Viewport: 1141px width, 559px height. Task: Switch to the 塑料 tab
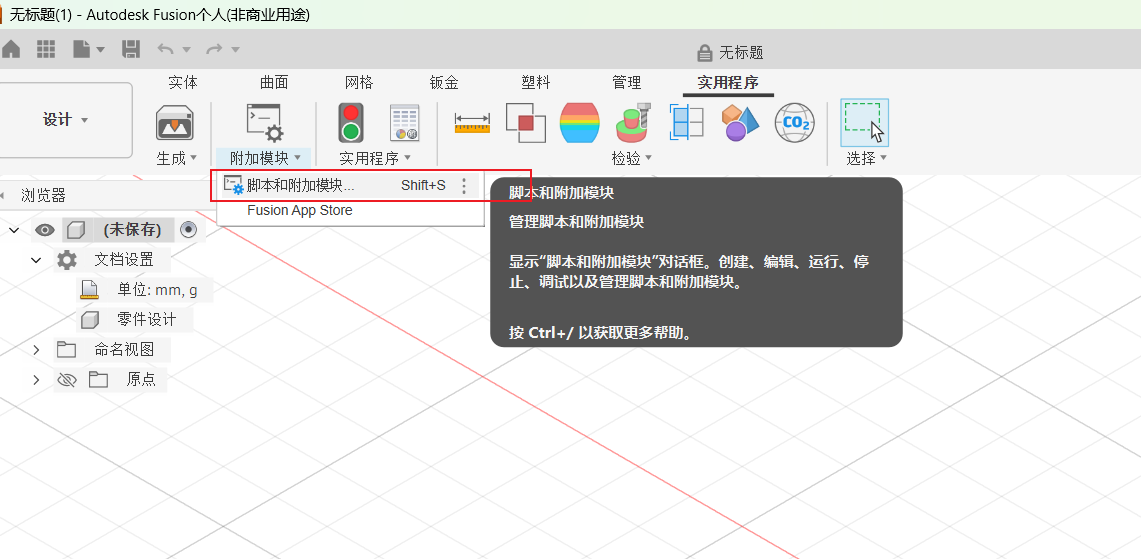536,82
